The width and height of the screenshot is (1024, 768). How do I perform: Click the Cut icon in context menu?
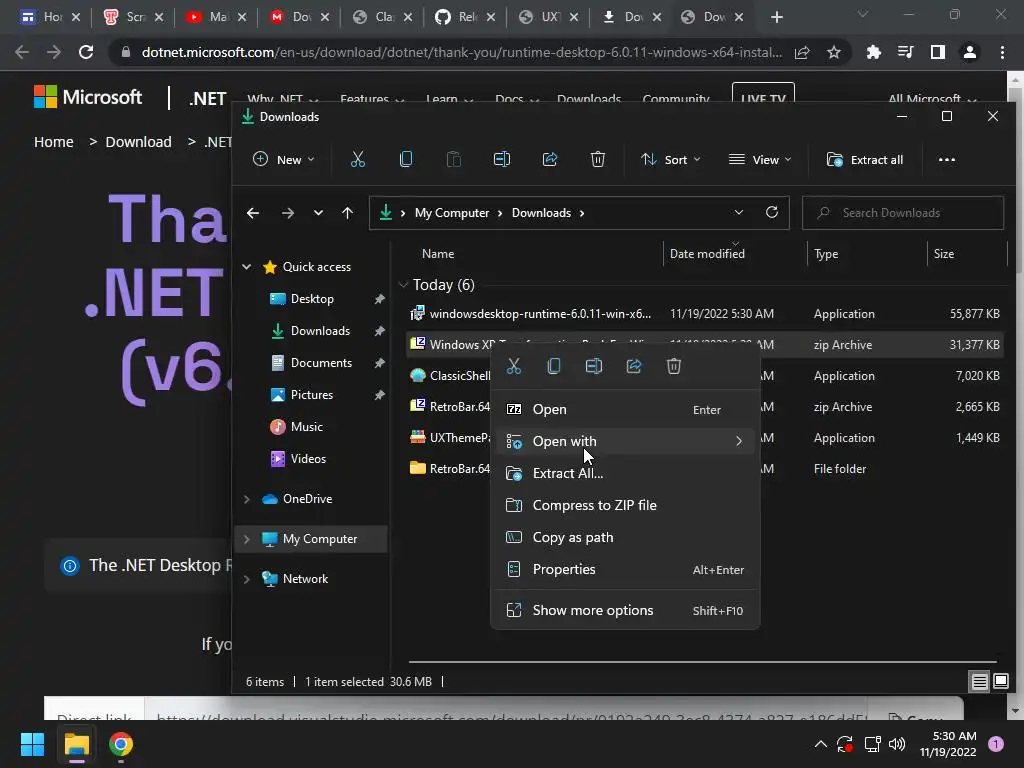[x=514, y=366]
